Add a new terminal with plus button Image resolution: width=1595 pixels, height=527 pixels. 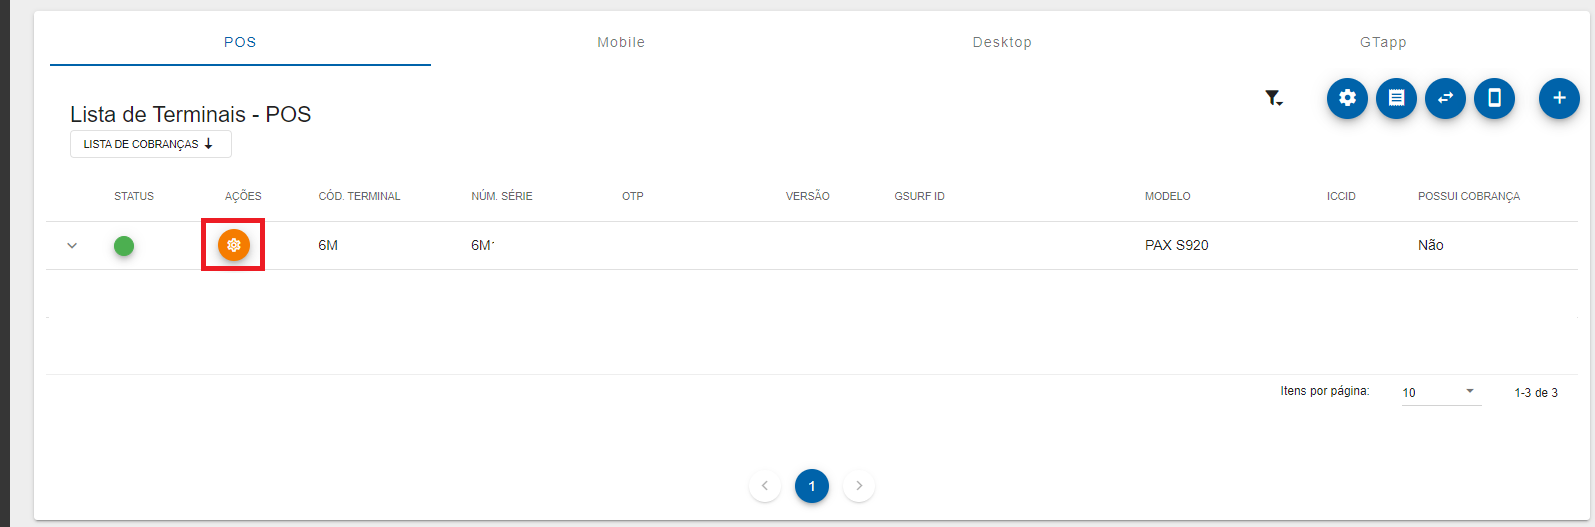pyautogui.click(x=1558, y=98)
